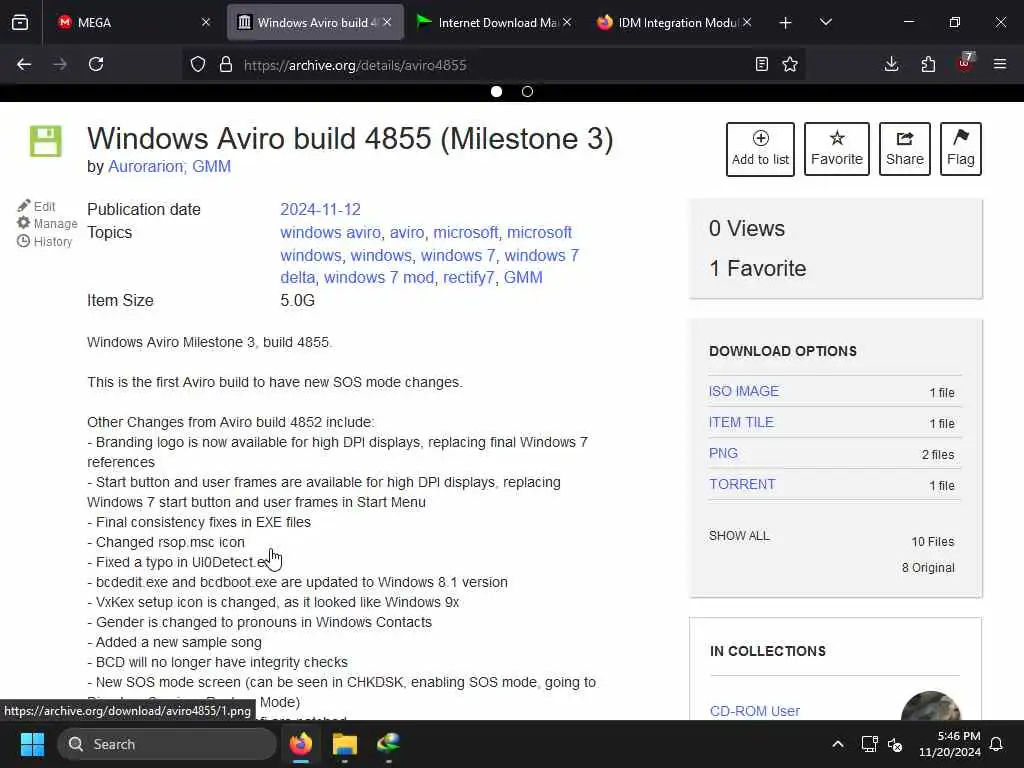View site security padlock info
The width and height of the screenshot is (1024, 768).
pos(226,64)
